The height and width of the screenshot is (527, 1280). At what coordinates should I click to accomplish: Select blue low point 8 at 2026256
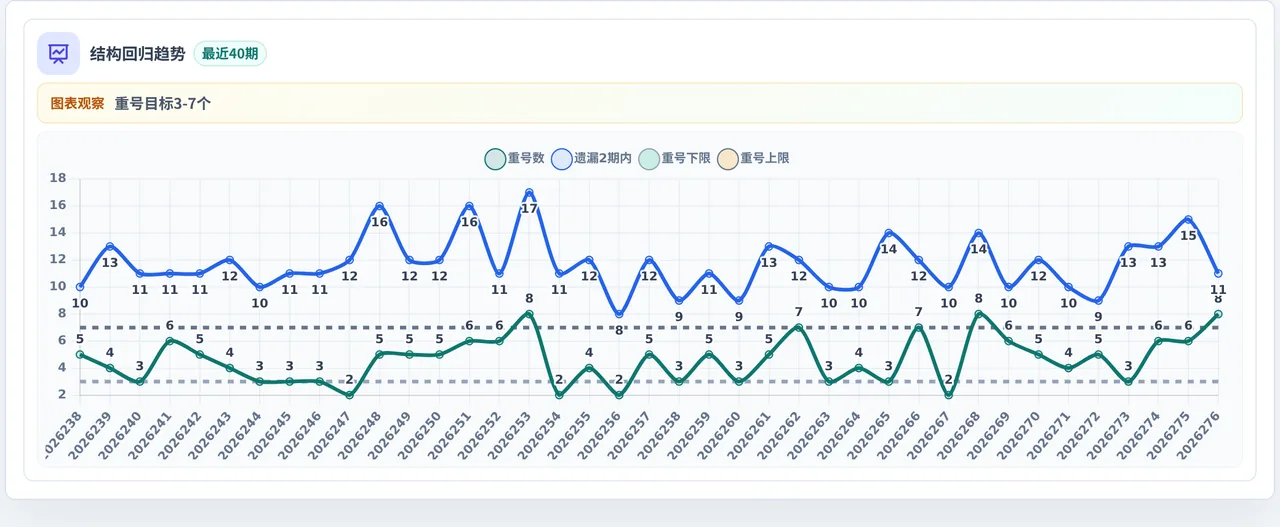(619, 314)
